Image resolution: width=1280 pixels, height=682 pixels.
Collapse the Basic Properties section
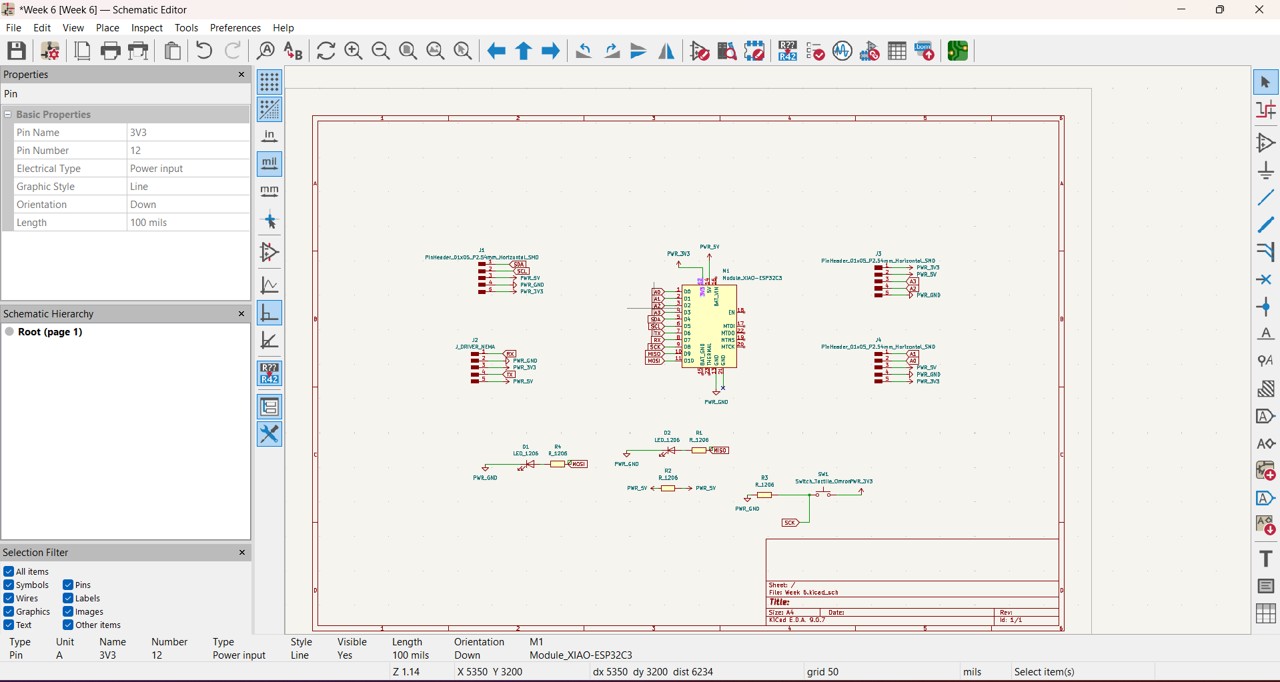(x=8, y=115)
